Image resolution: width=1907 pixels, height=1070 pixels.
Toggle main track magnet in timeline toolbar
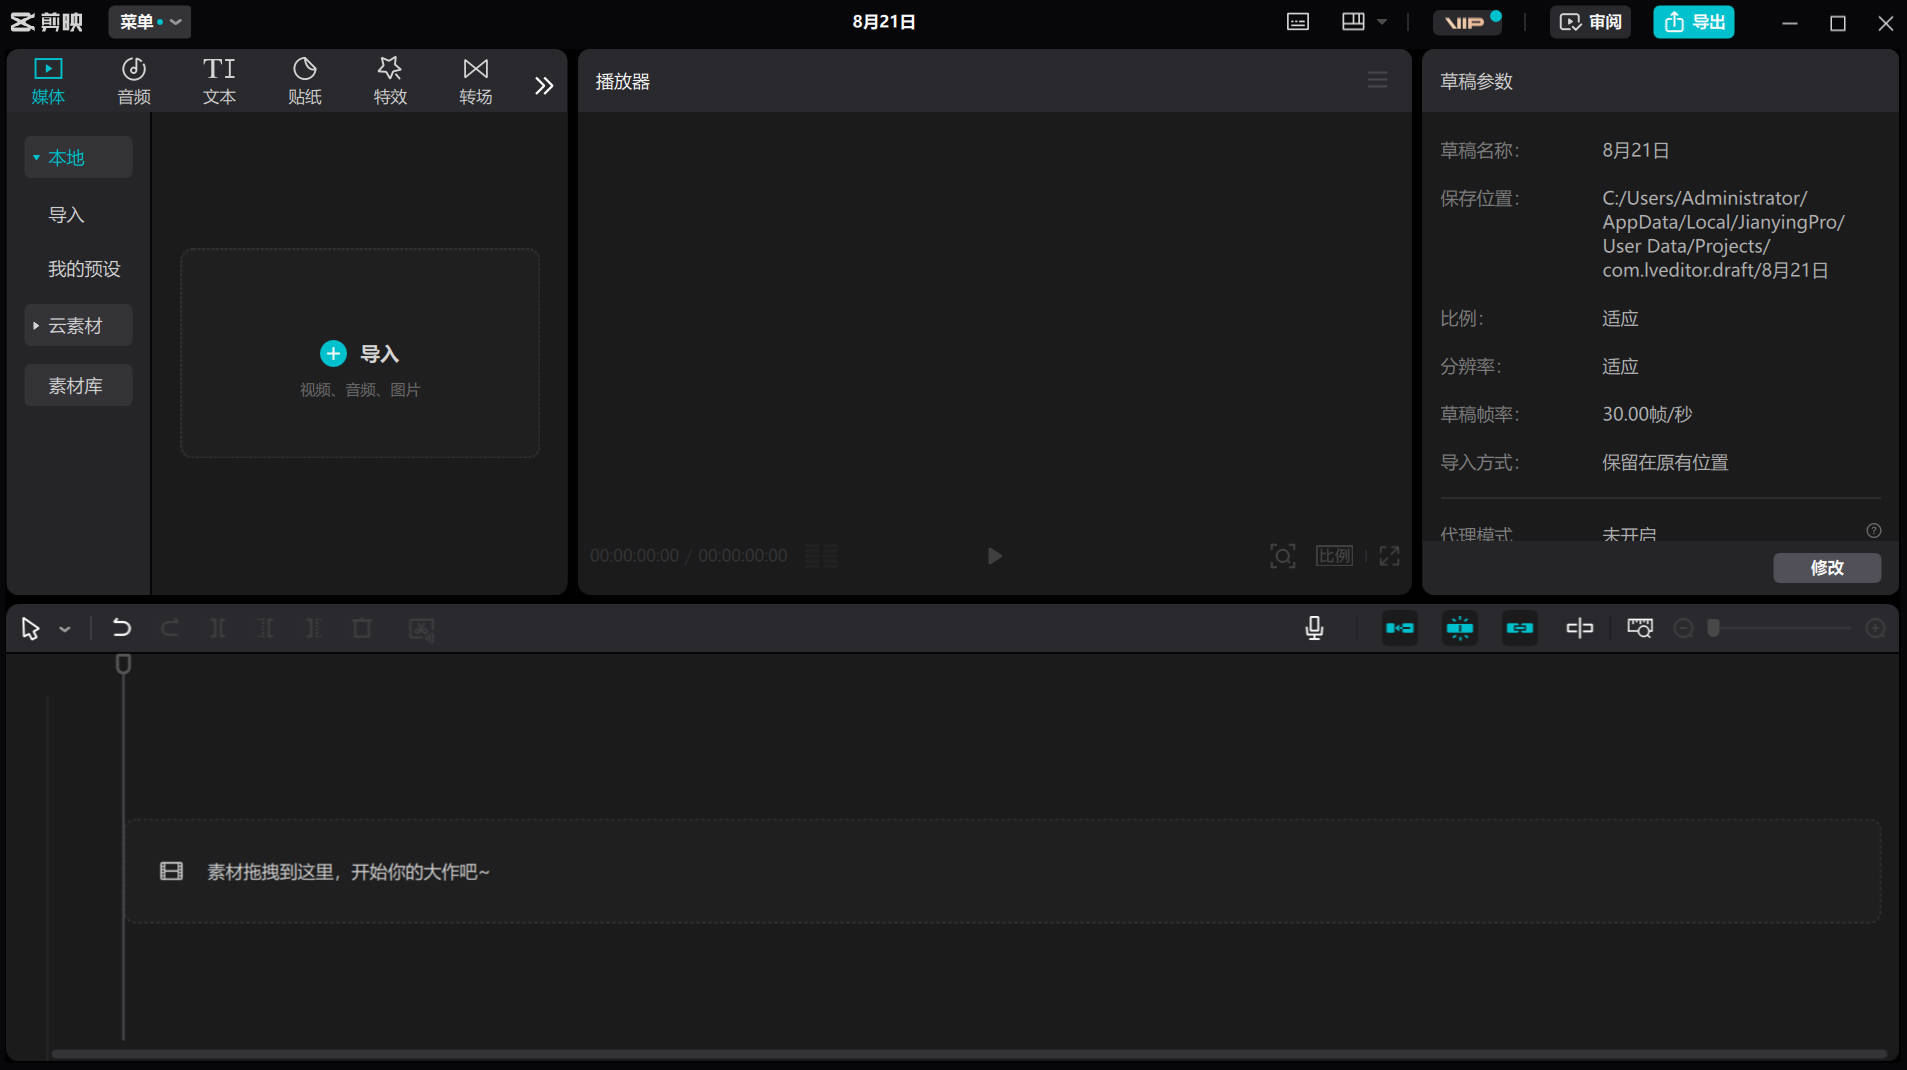tap(1399, 628)
